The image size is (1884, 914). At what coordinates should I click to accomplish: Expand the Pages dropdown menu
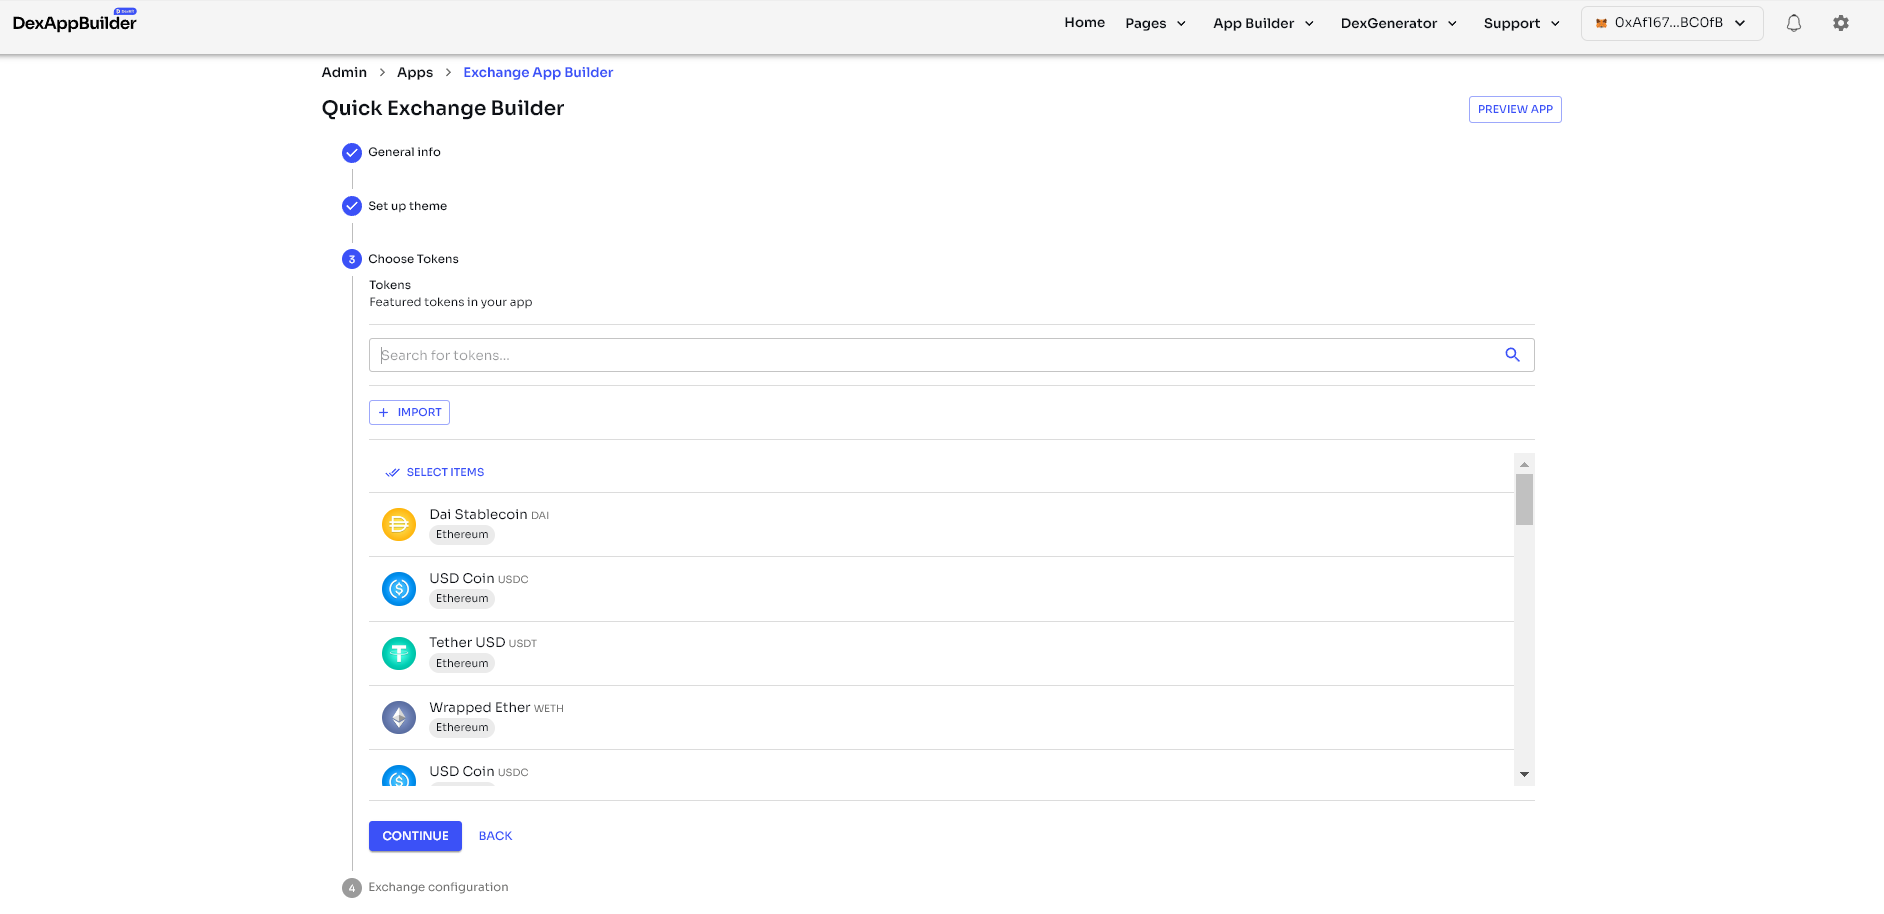coord(1155,23)
